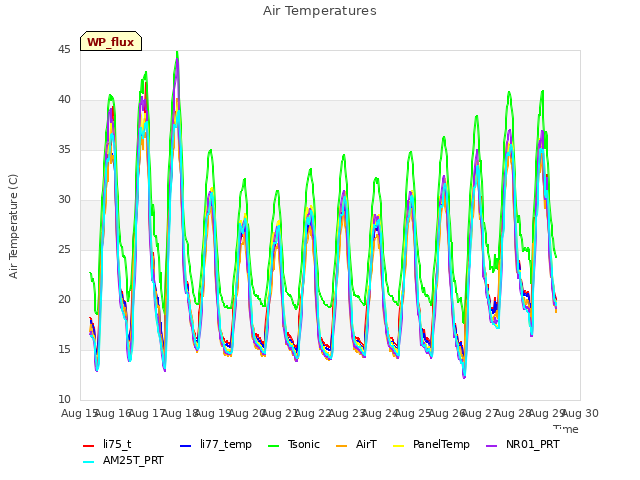Click the red li75_t legend swatch
The image size is (640, 480).
(89, 446)
